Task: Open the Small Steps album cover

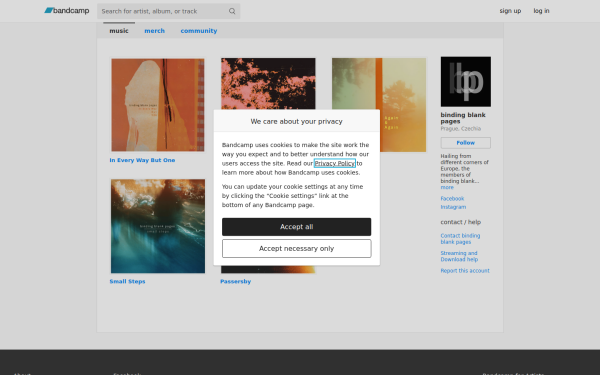Action: click(158, 226)
